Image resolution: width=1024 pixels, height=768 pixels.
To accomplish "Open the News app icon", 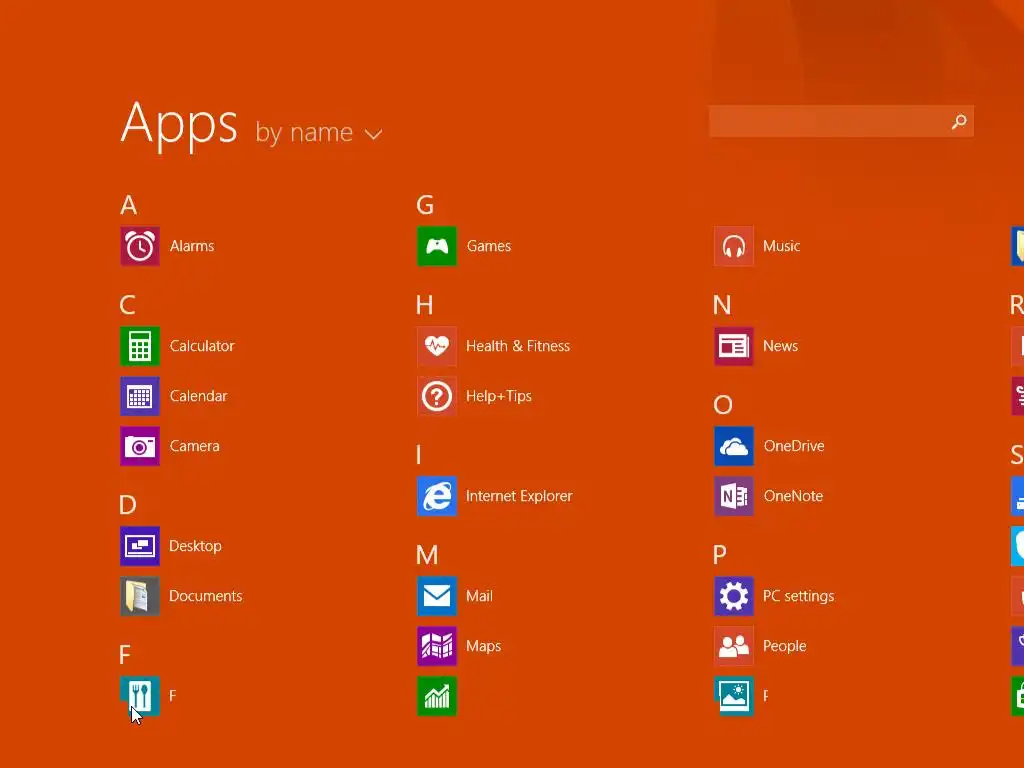I will (x=734, y=346).
